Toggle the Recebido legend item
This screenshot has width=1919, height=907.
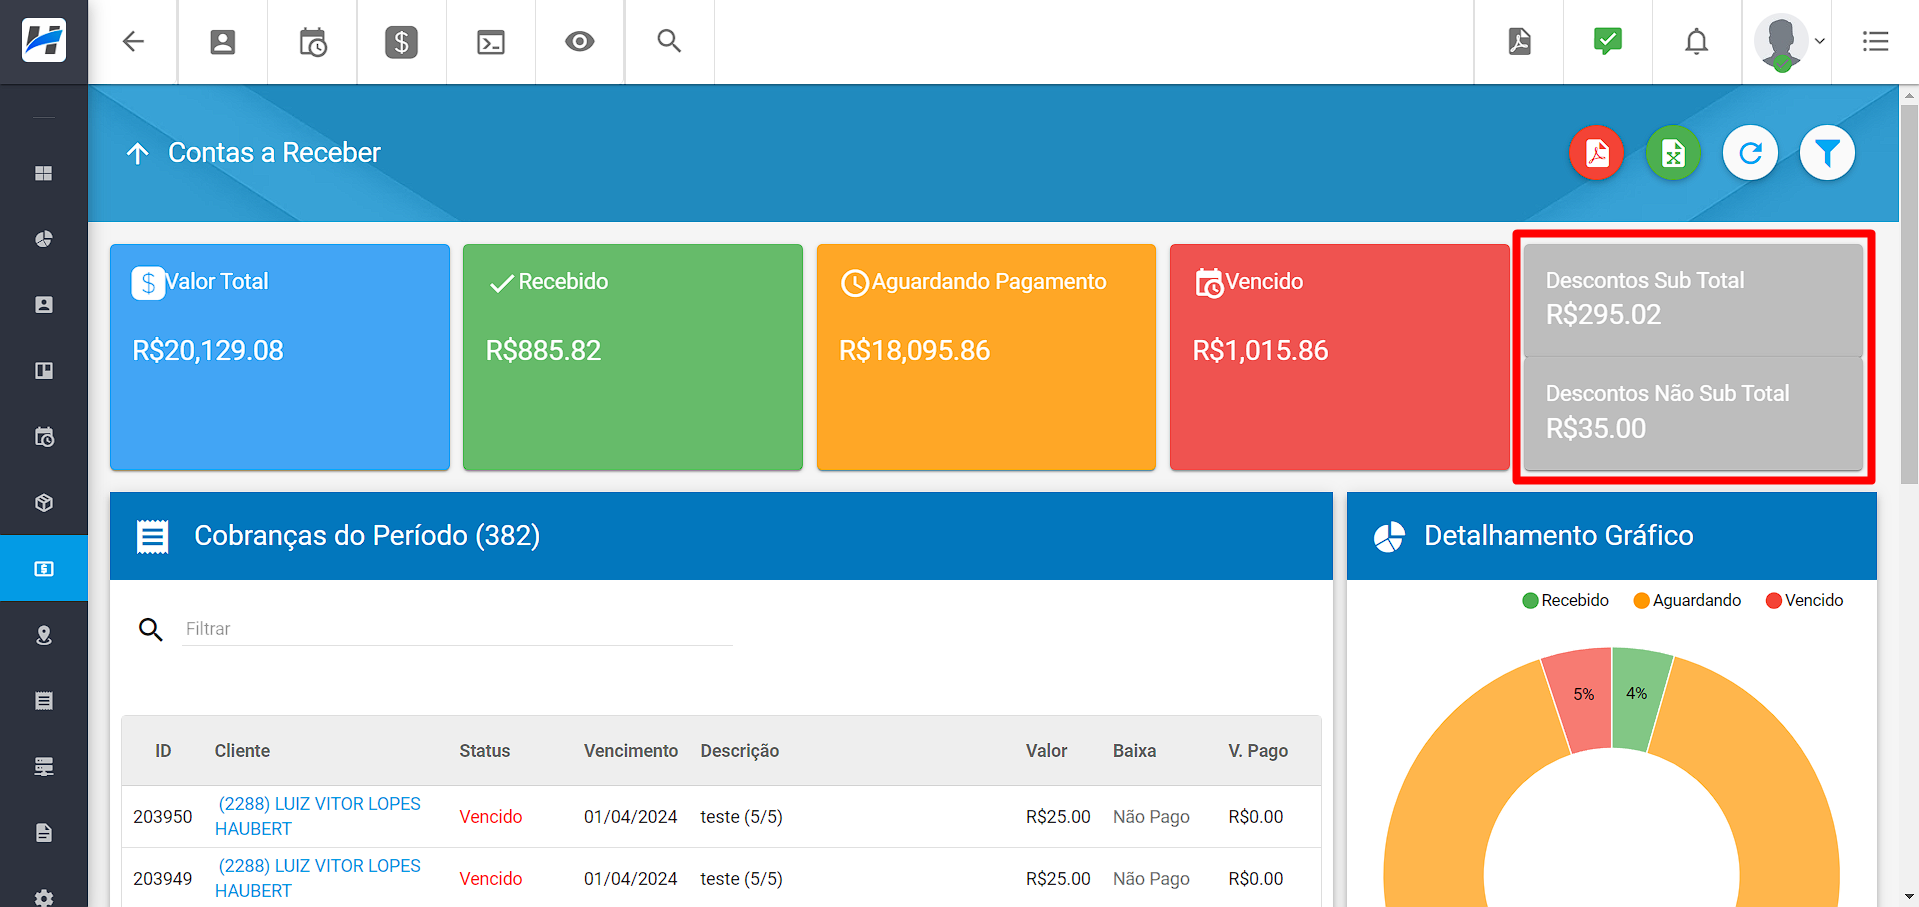click(1566, 600)
